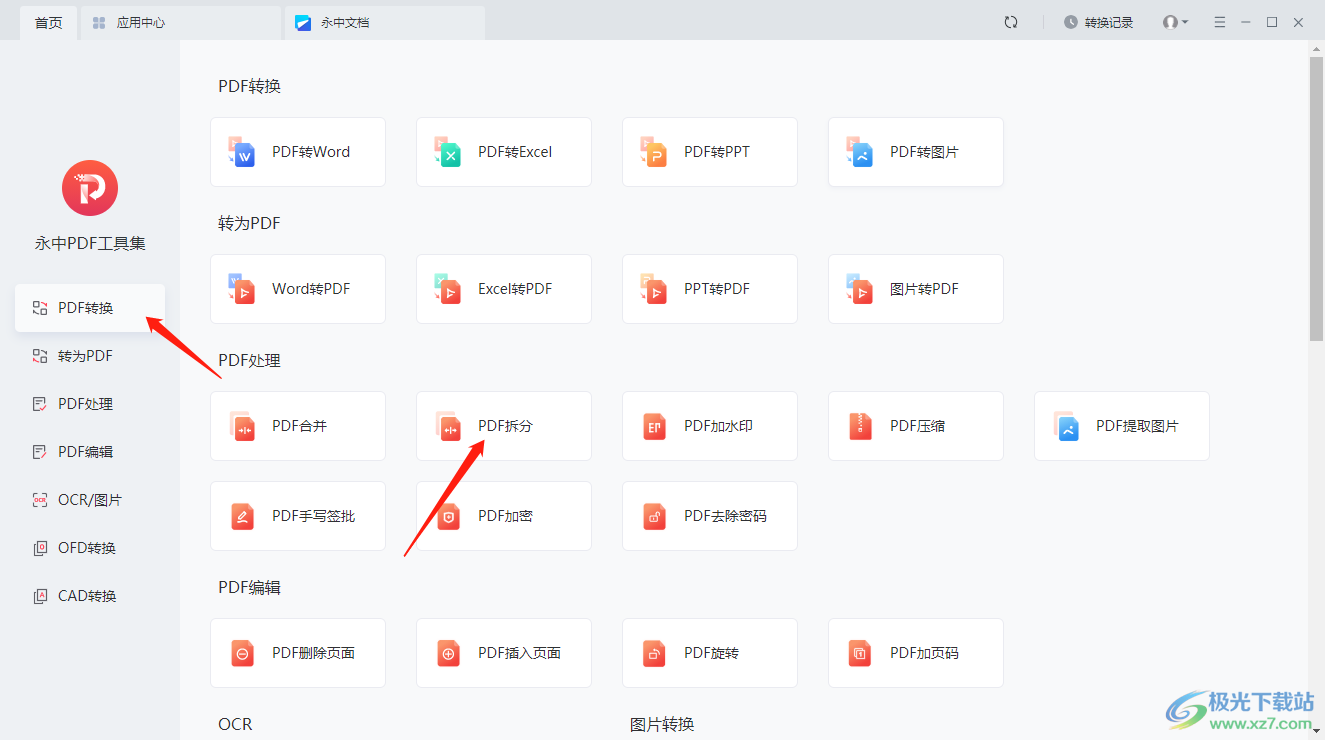
Task: Click the OCR section heading
Action: (235, 724)
